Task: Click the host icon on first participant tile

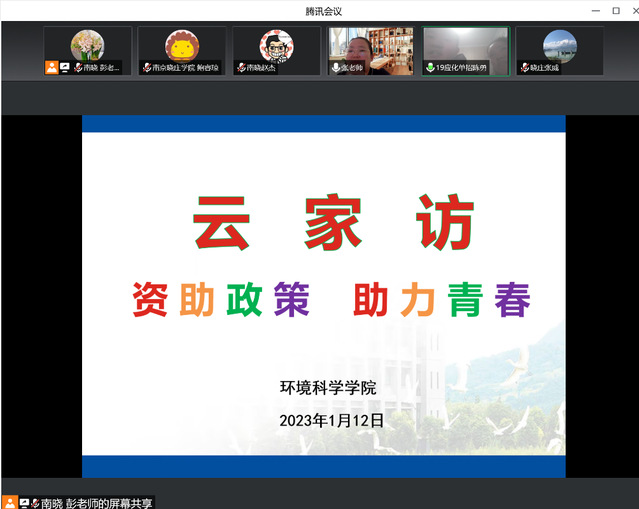Action: pos(51,68)
